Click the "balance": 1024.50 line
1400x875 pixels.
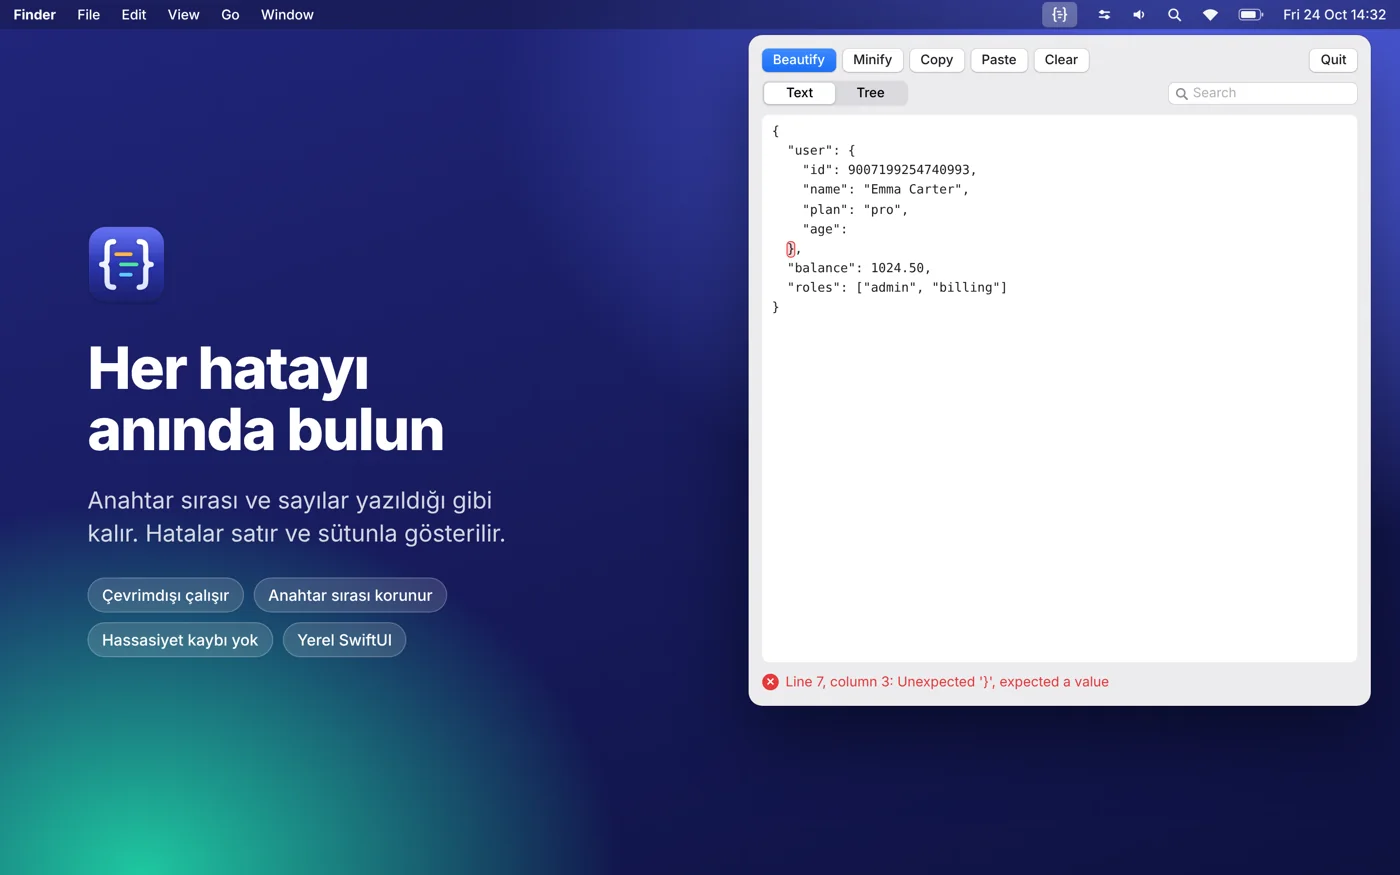point(859,268)
